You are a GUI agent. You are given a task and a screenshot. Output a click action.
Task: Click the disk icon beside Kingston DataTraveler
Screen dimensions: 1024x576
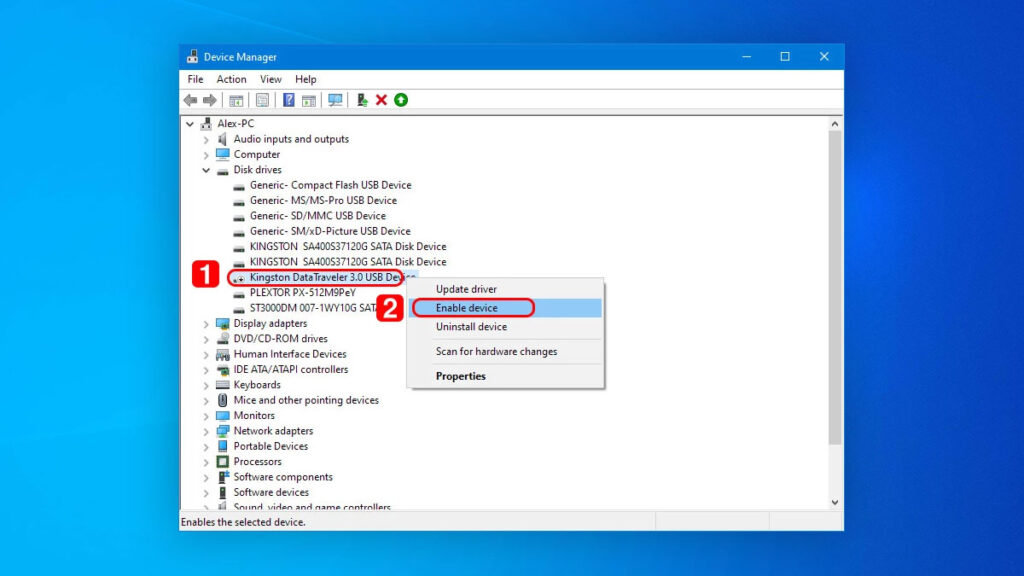[238, 277]
